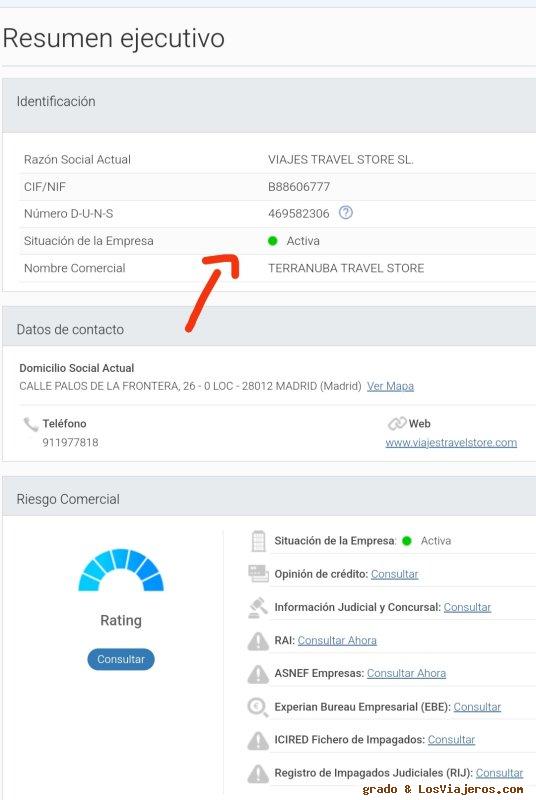Click the D-U-N-S help question mark icon

346,212
